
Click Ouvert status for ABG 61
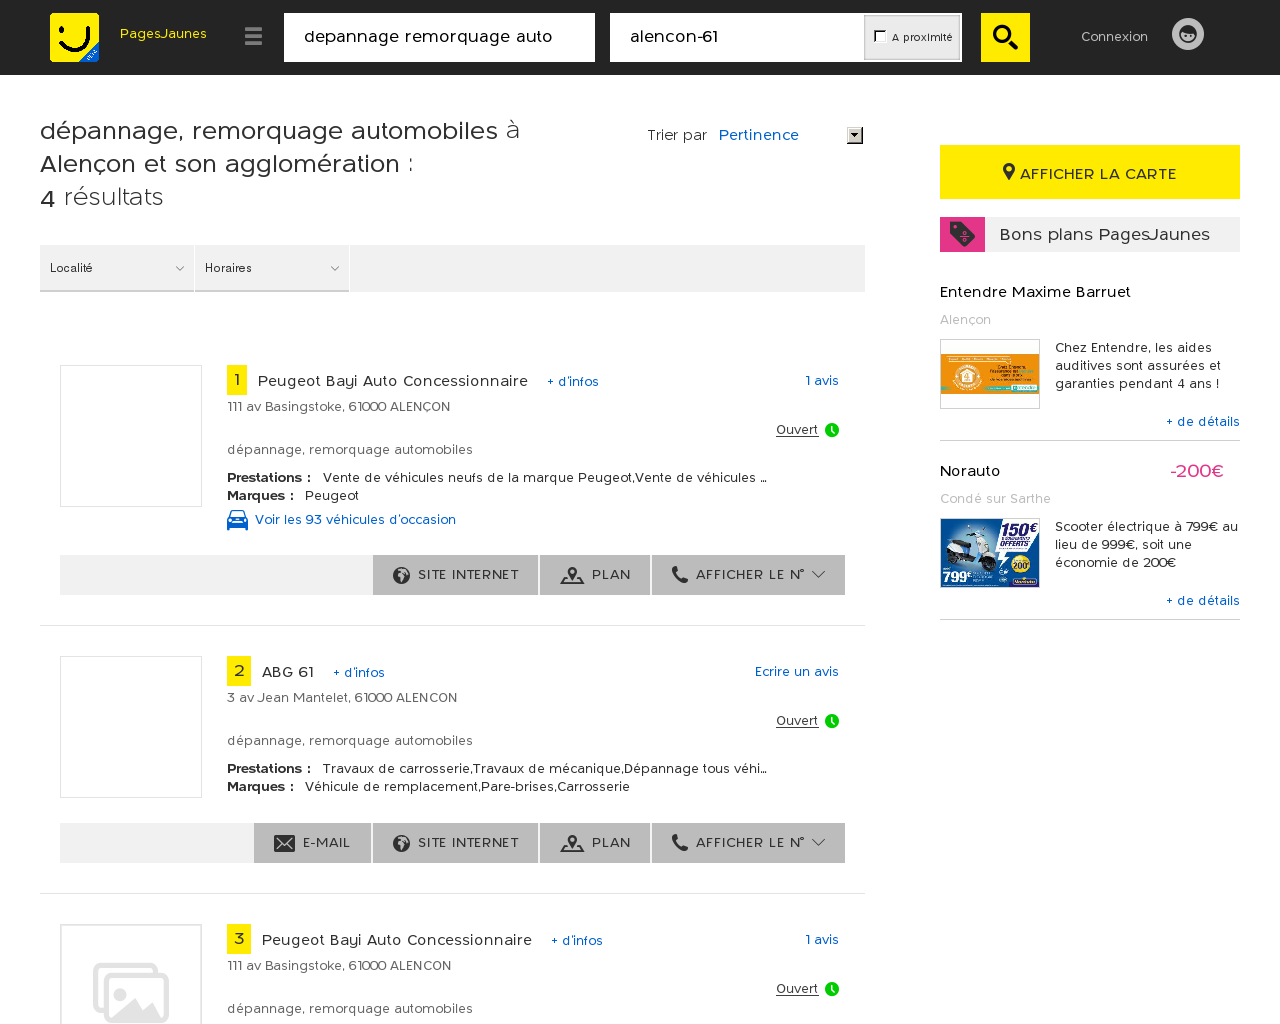coord(797,721)
